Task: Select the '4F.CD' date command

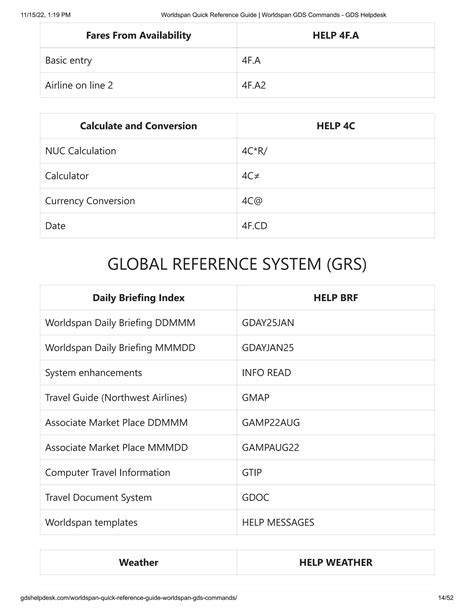Action: point(255,226)
